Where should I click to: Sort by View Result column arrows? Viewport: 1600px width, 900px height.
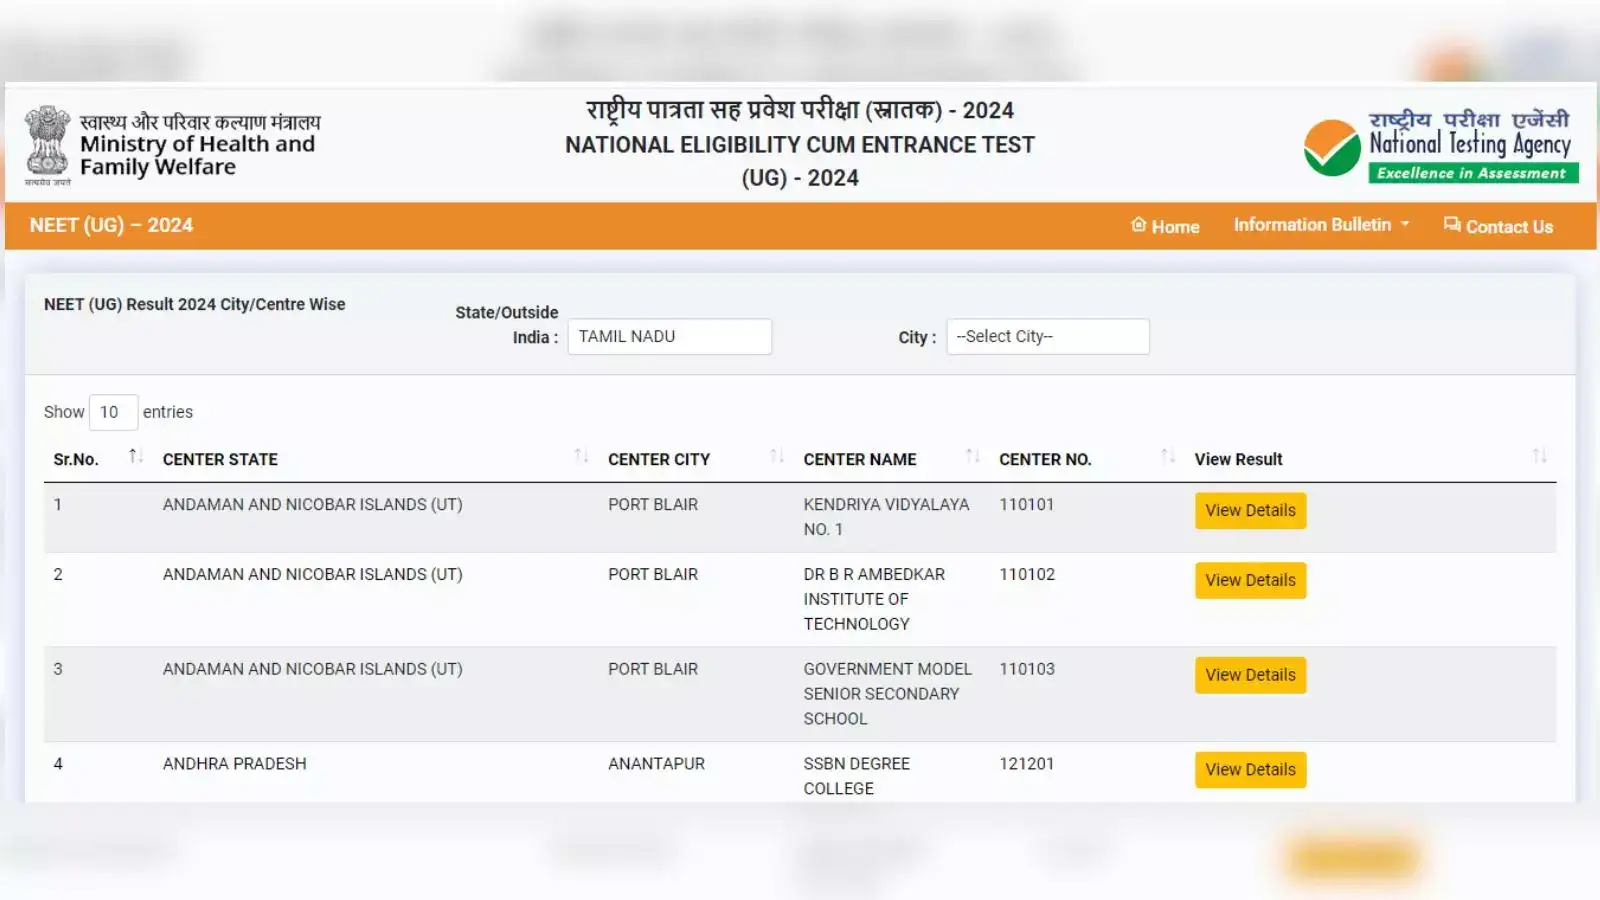1539,457
